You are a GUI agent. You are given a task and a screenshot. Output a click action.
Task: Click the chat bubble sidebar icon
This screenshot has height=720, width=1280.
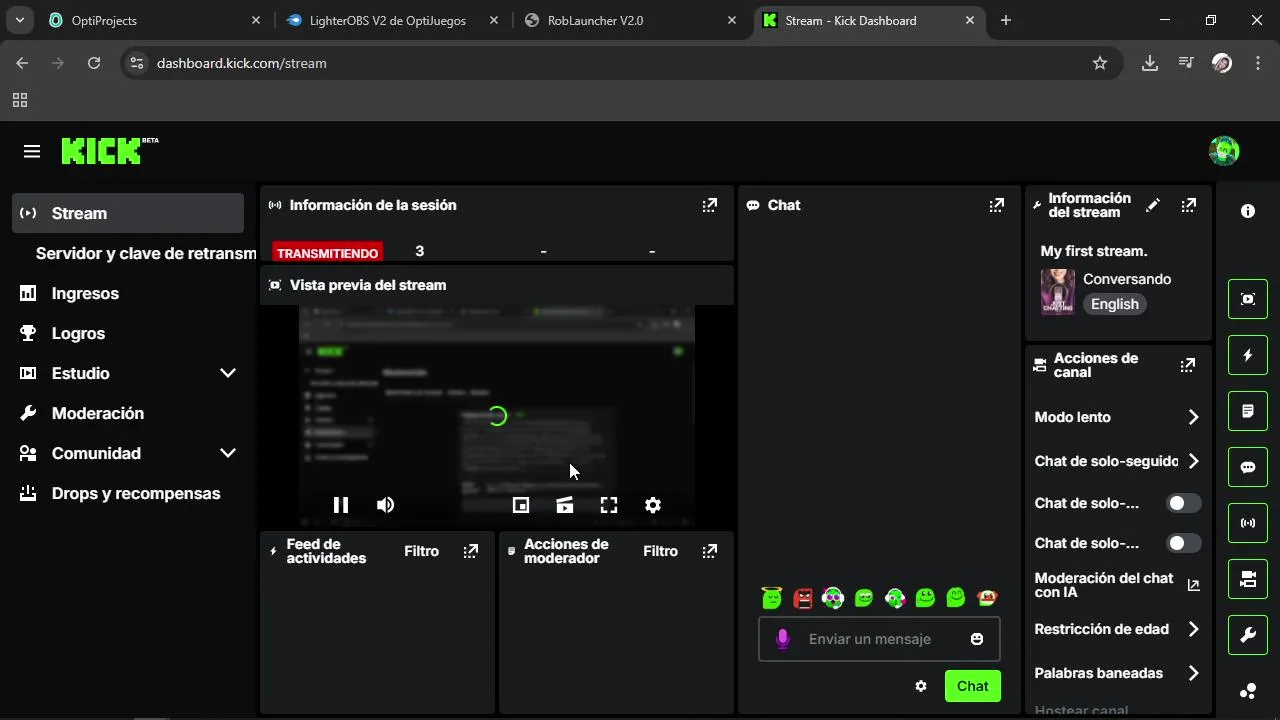(x=1248, y=467)
